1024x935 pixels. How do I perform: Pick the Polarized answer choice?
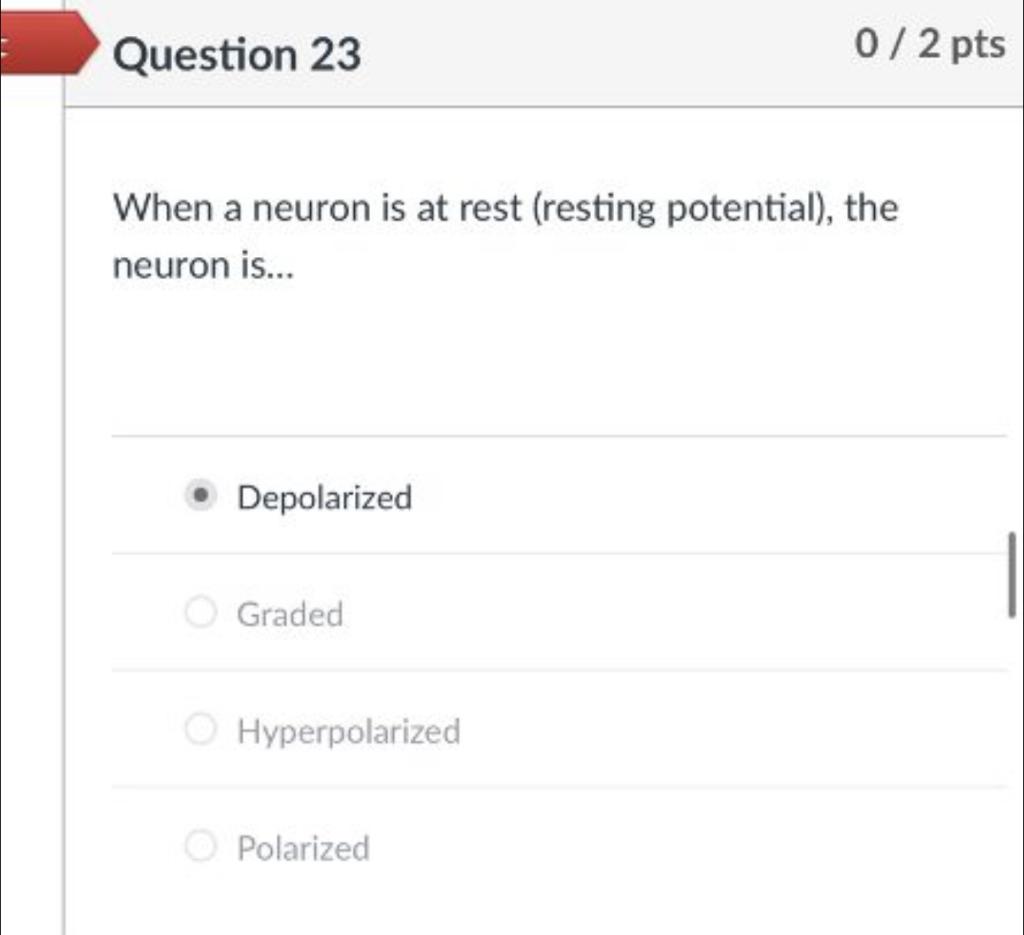[200, 845]
